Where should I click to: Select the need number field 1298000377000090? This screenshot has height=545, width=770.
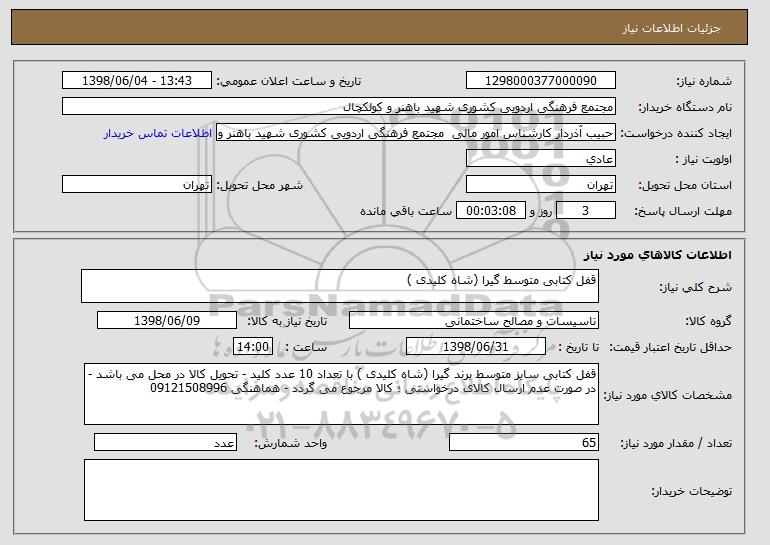click(541, 81)
